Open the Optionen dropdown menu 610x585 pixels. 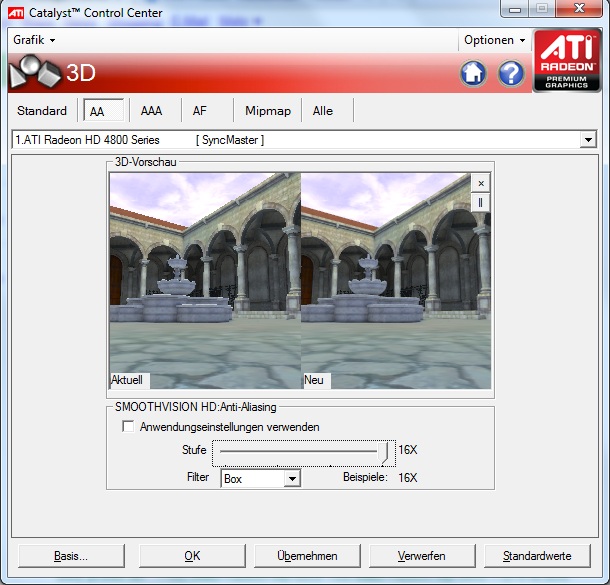pos(494,40)
